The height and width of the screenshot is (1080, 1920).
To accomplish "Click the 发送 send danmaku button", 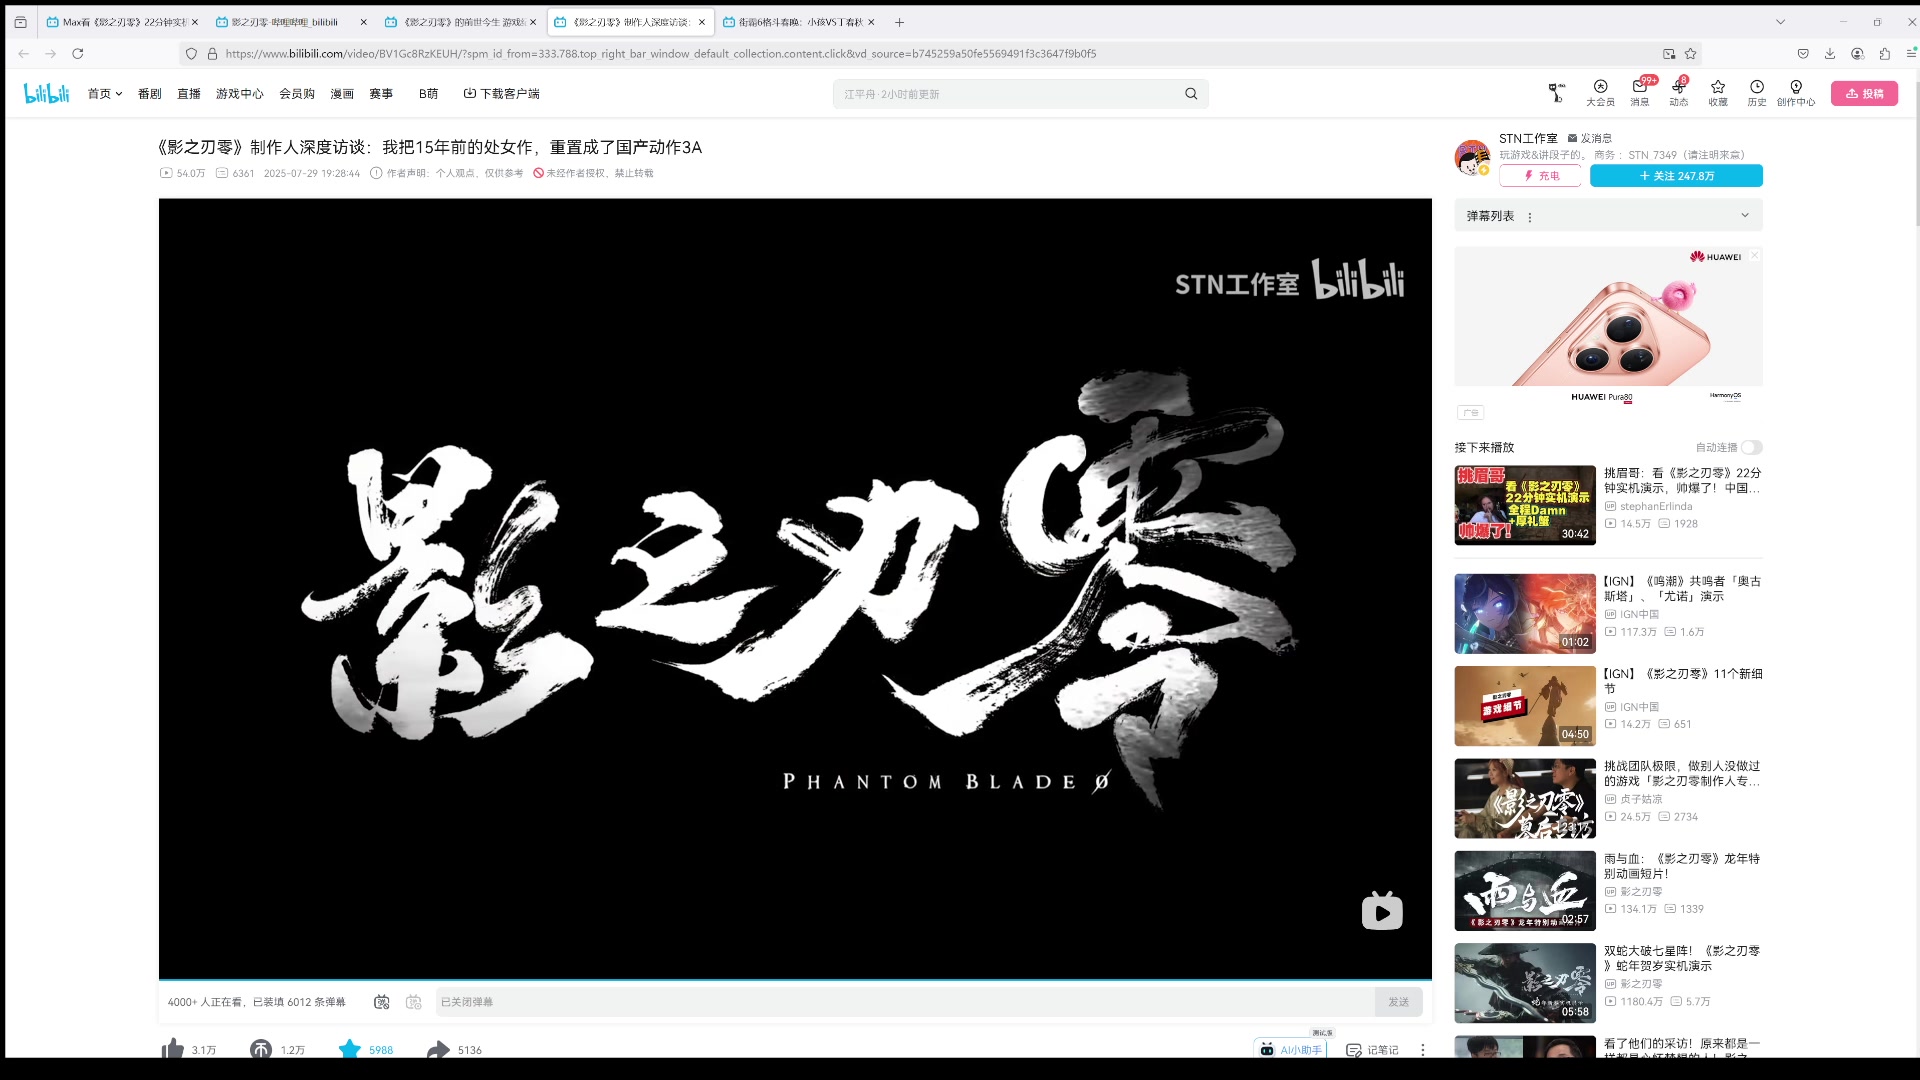I will [1398, 1002].
